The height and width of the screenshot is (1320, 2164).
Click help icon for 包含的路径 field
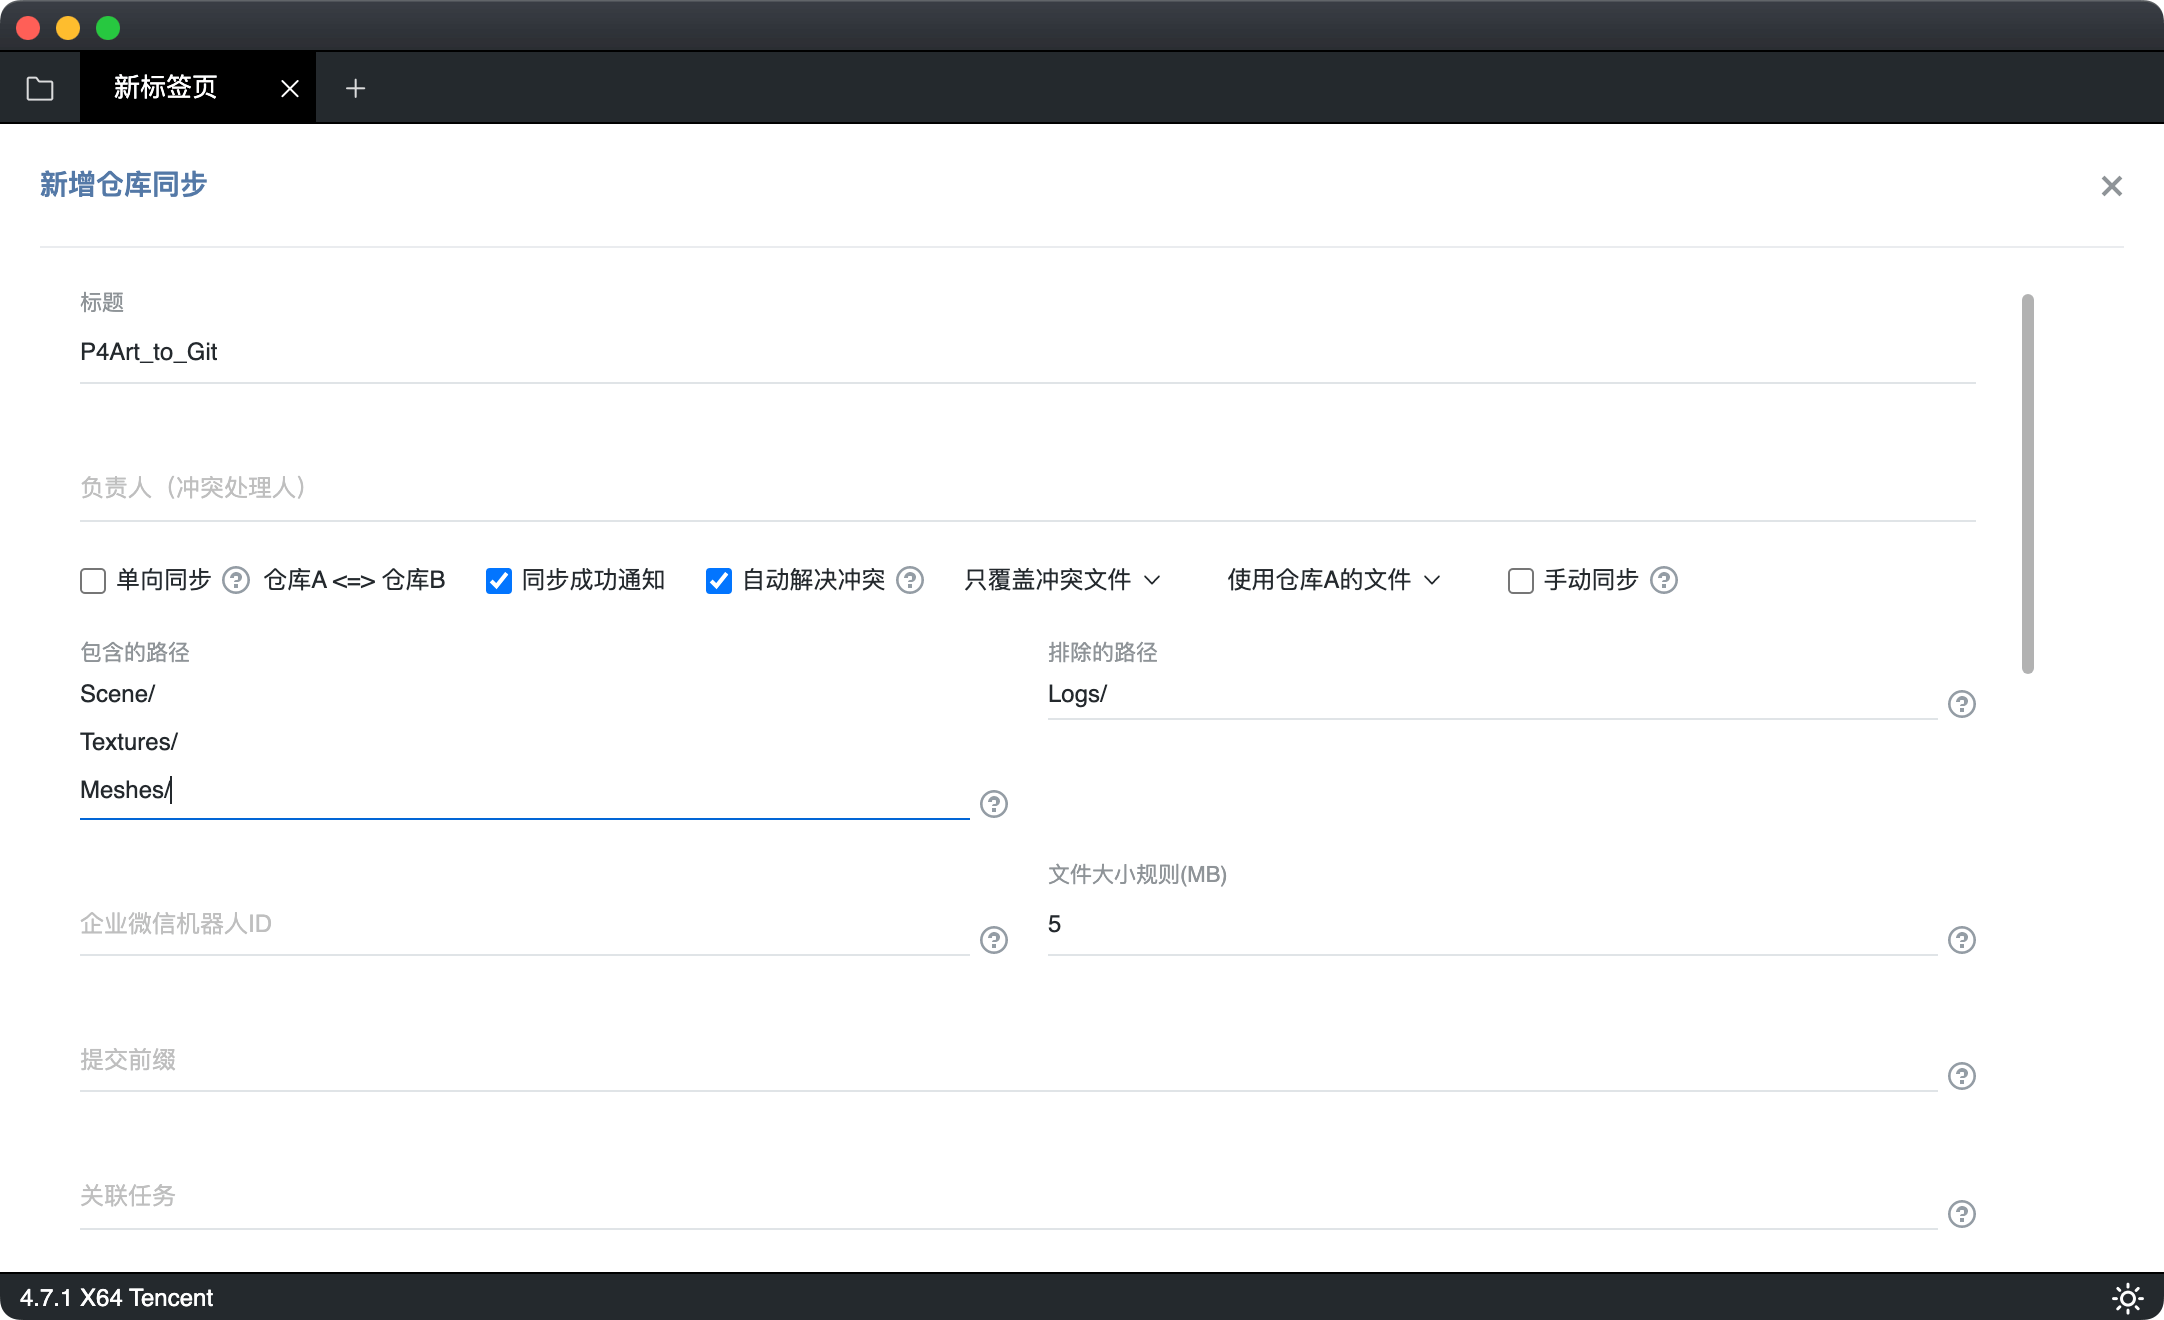pos(994,804)
